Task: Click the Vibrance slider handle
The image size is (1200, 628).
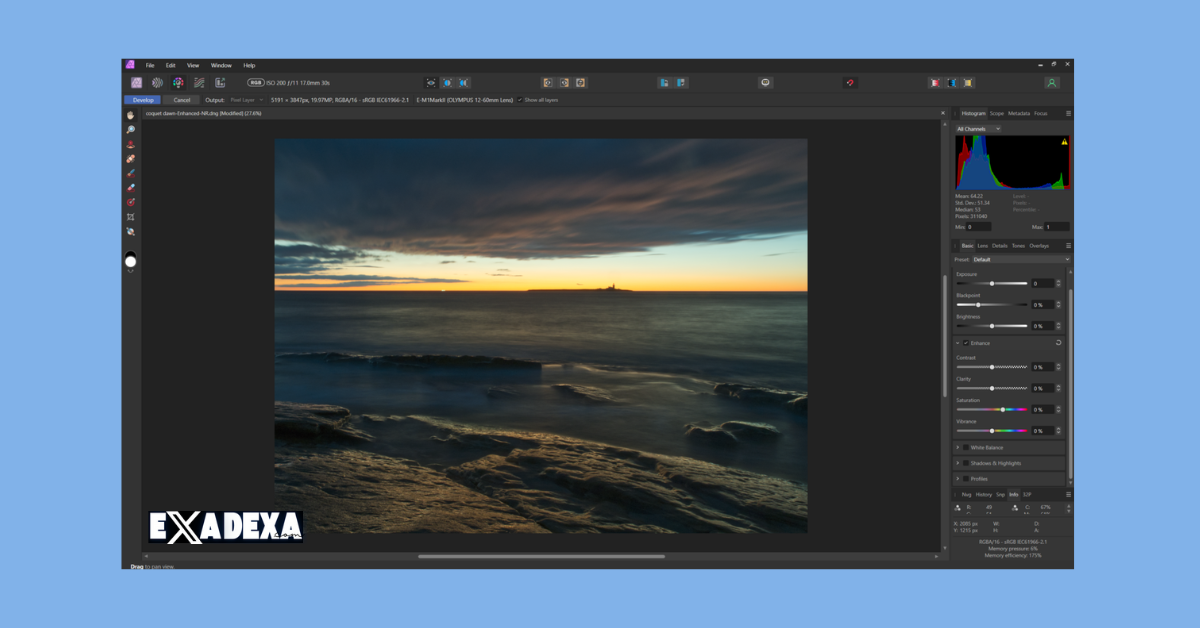Action: [x=993, y=431]
